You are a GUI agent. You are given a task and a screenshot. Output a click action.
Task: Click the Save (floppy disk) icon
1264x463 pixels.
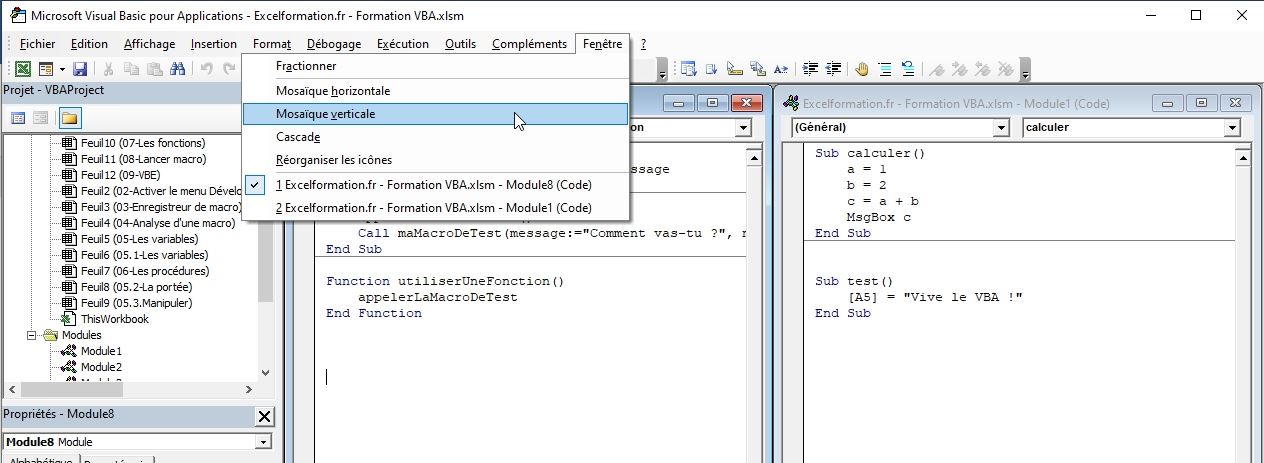(80, 69)
